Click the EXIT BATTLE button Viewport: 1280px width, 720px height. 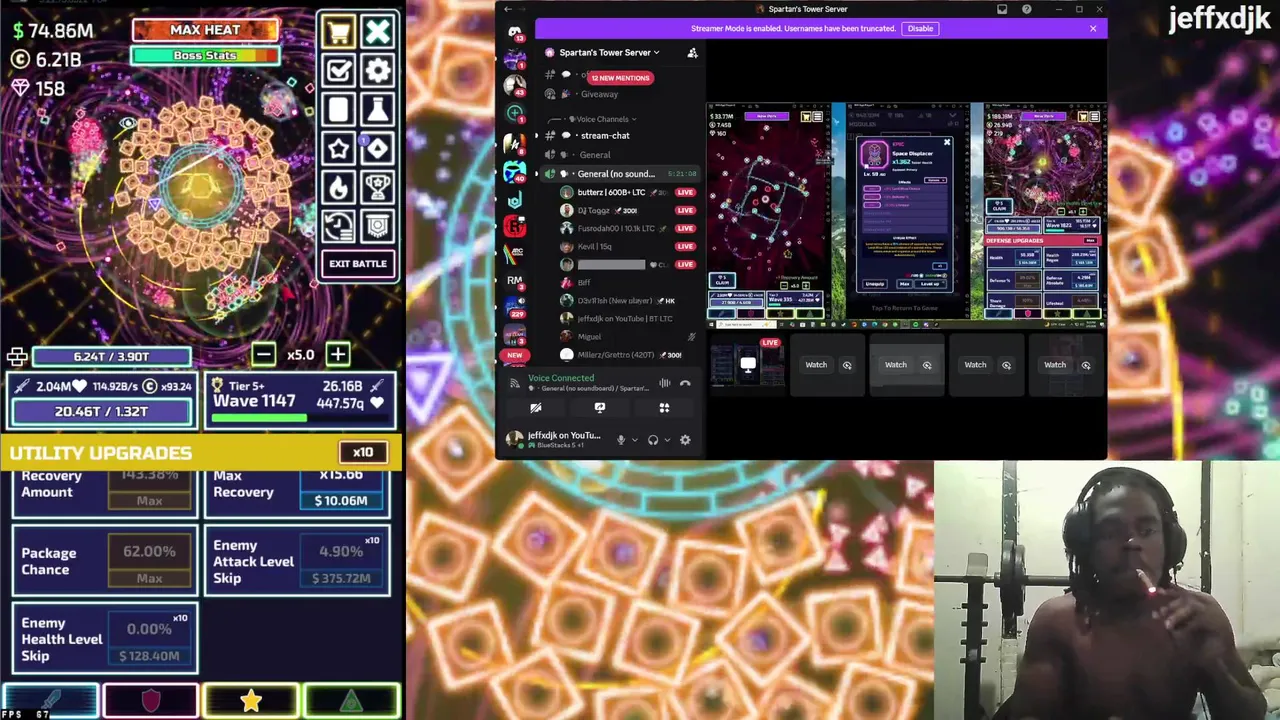tap(358, 264)
